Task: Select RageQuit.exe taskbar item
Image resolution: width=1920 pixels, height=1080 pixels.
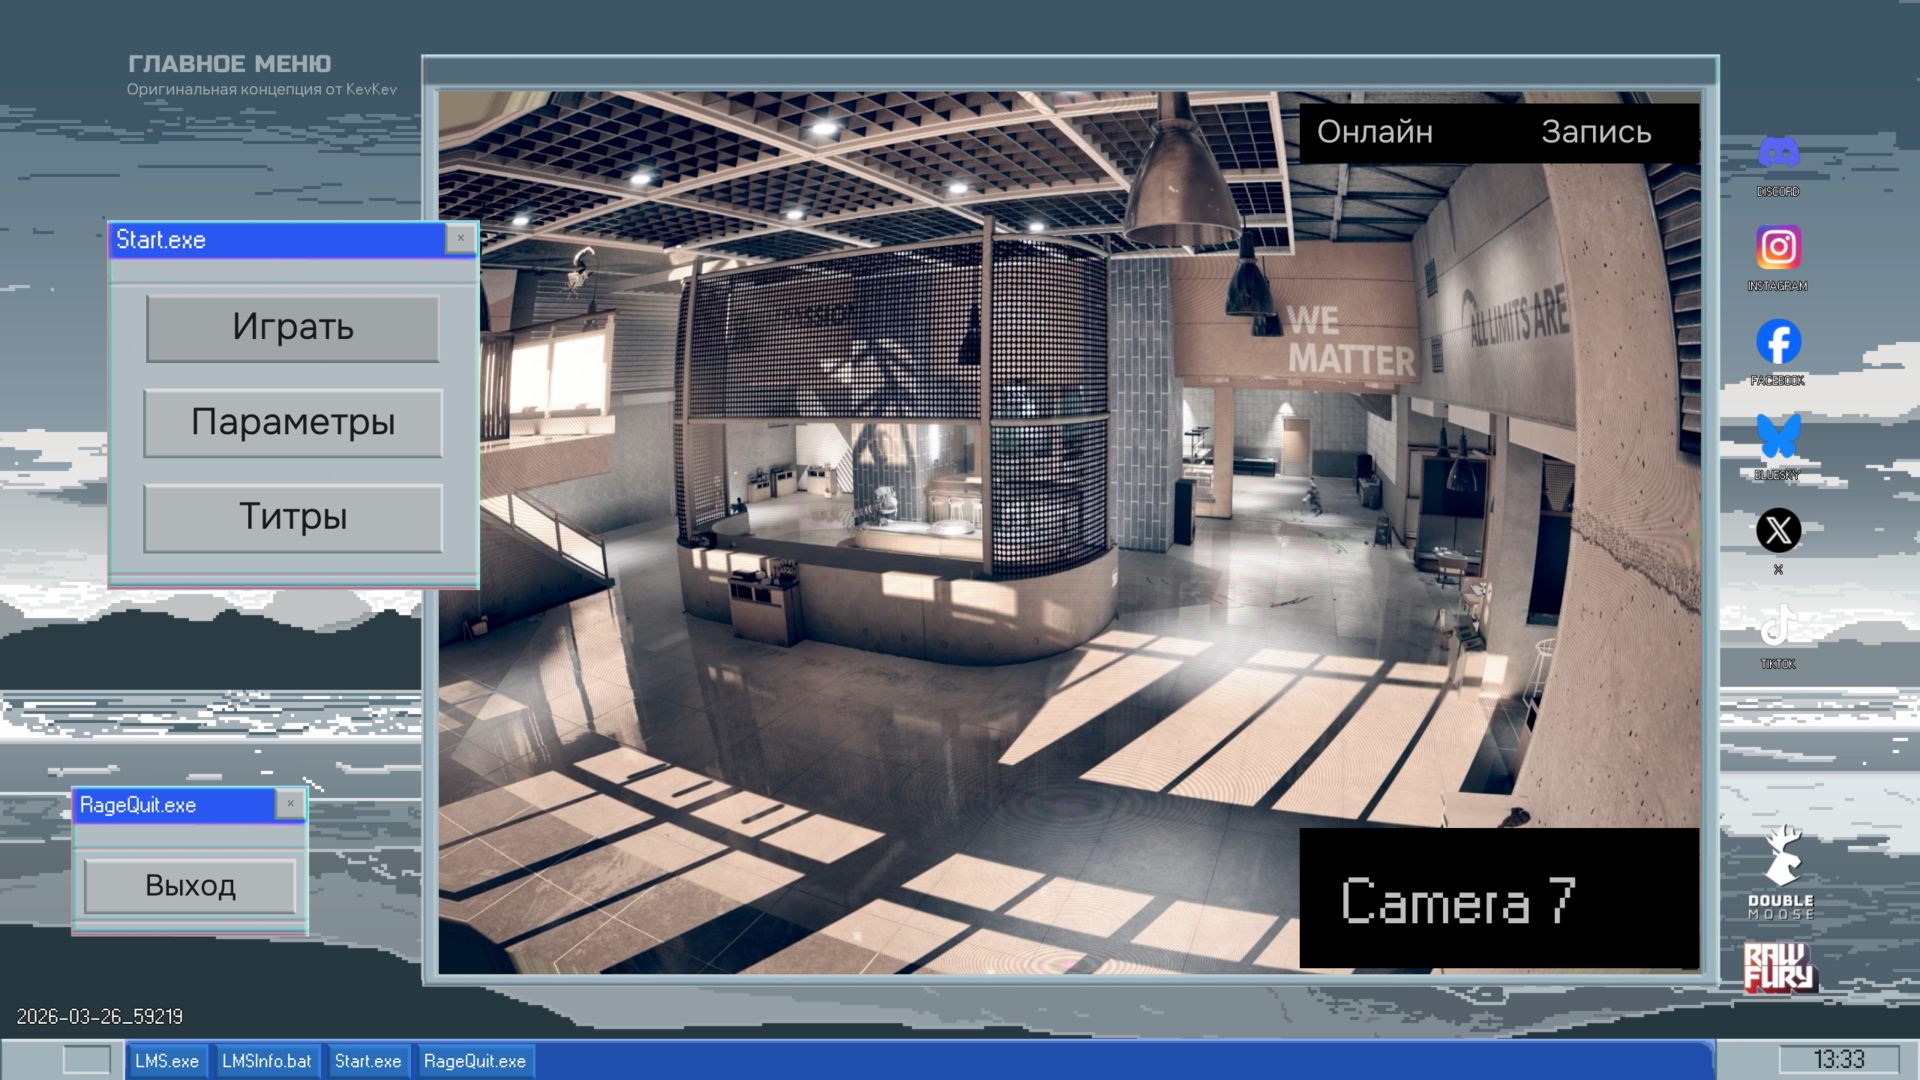Action: (474, 1061)
